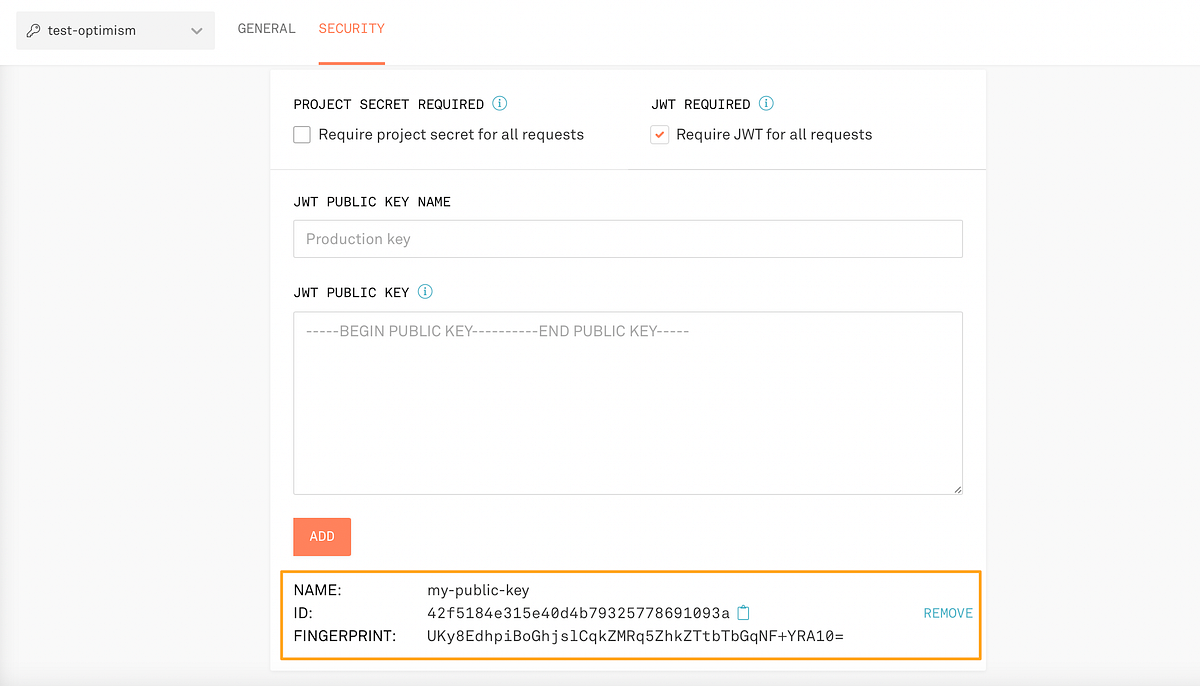Viewport: 1200px width, 686px height.
Task: Focus the JWT Public Key Name field
Action: pyautogui.click(x=628, y=239)
